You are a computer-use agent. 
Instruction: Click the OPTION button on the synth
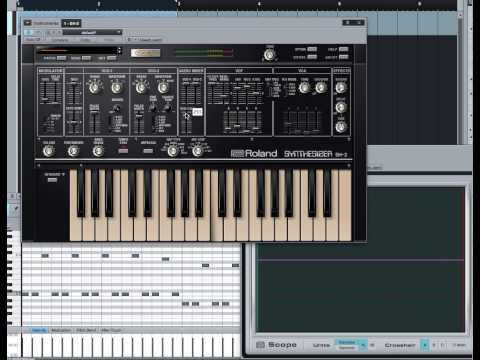(312, 49)
